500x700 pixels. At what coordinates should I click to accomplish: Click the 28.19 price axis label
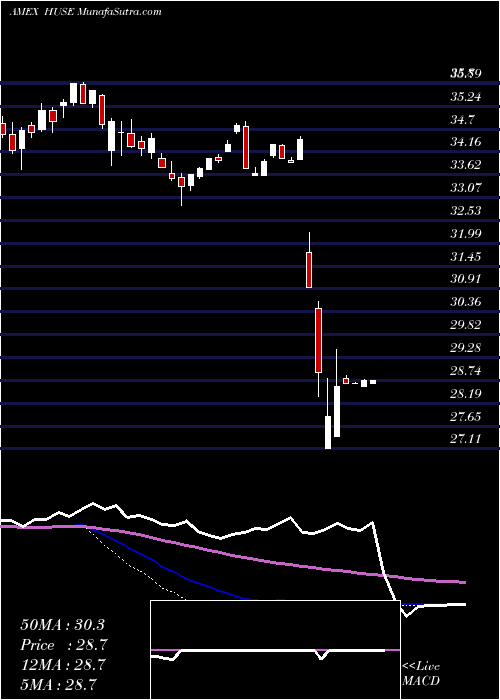tap(466, 393)
